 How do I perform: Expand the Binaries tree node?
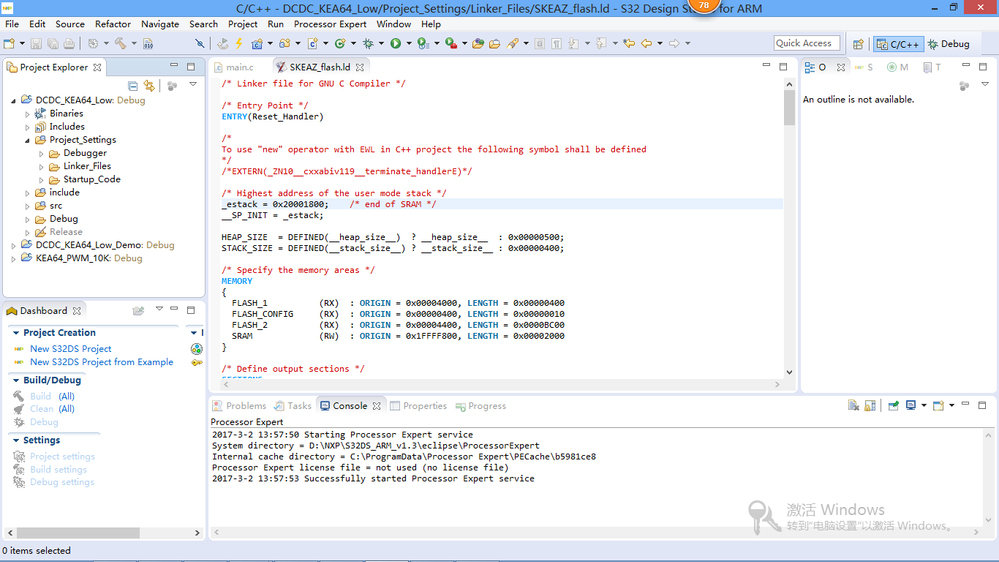tap(27, 114)
